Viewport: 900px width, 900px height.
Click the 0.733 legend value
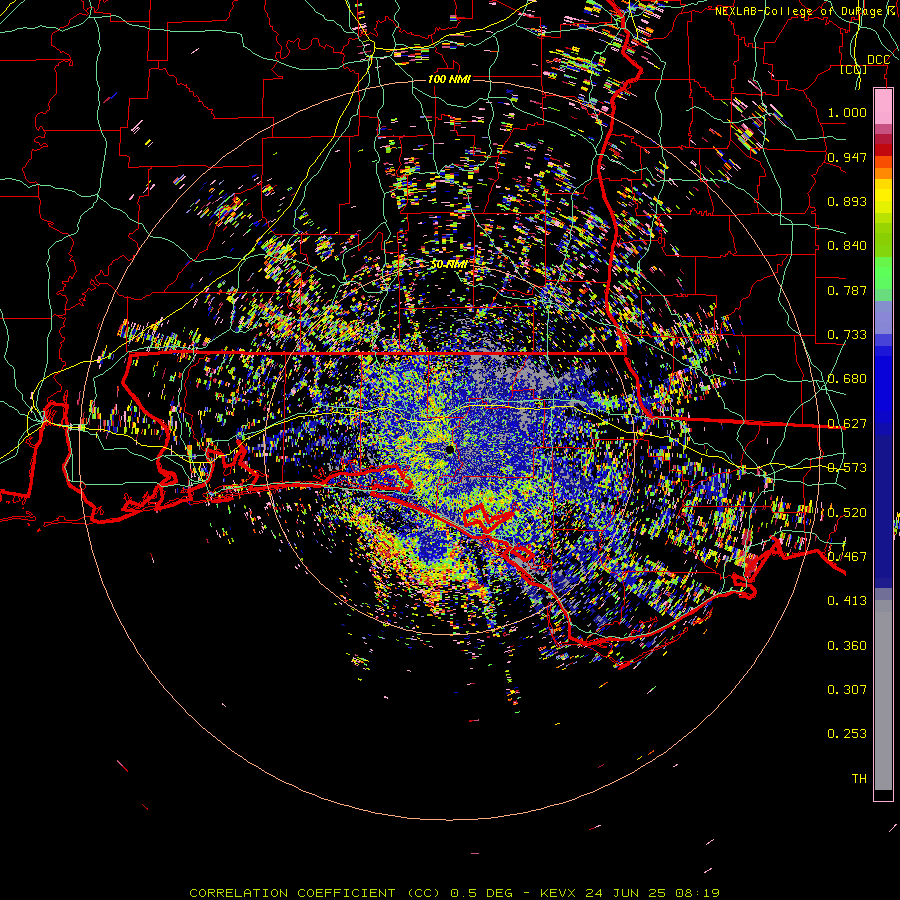847,335
